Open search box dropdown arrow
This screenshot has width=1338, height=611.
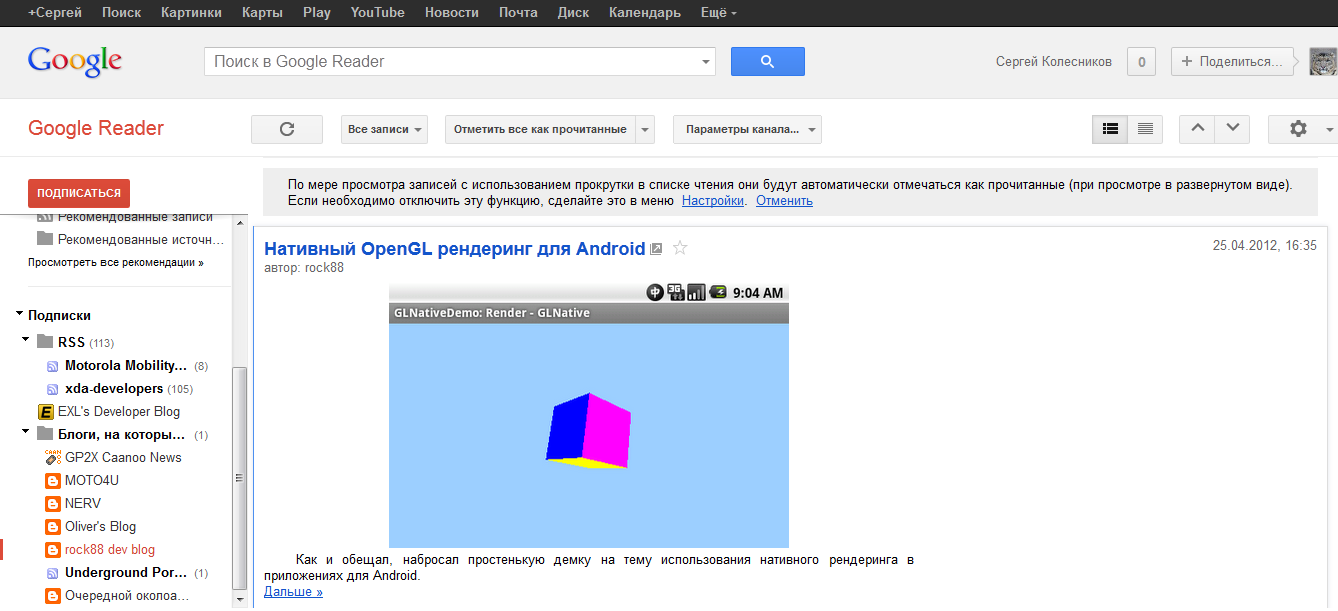(x=707, y=62)
